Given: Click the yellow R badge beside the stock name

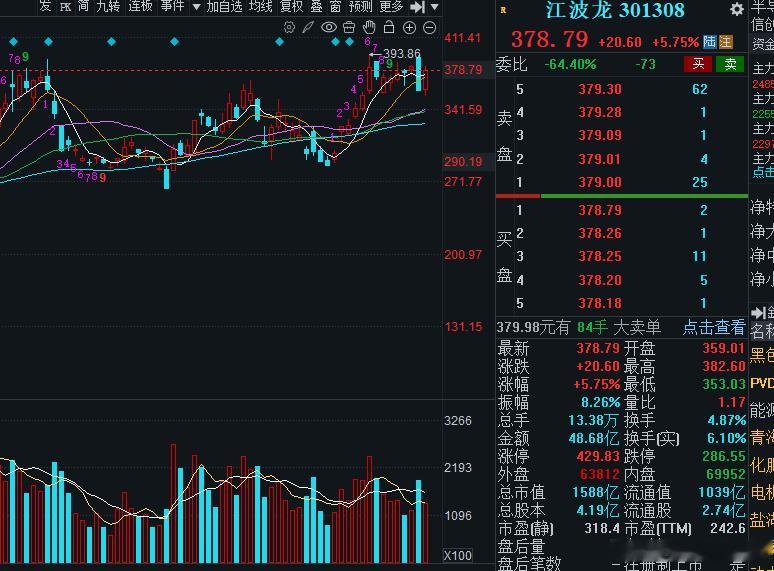Looking at the screenshot, I should tap(503, 10).
